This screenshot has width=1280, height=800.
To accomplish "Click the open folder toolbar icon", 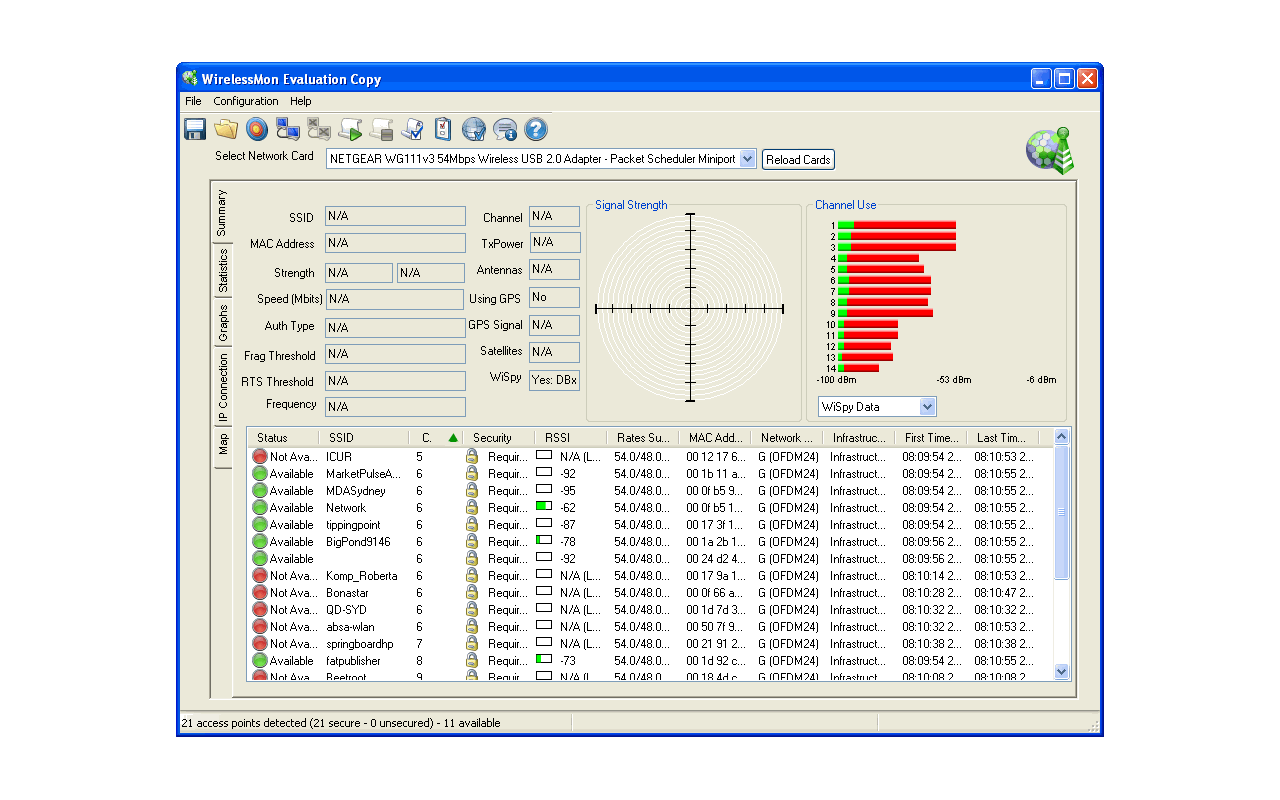I will click(x=226, y=129).
